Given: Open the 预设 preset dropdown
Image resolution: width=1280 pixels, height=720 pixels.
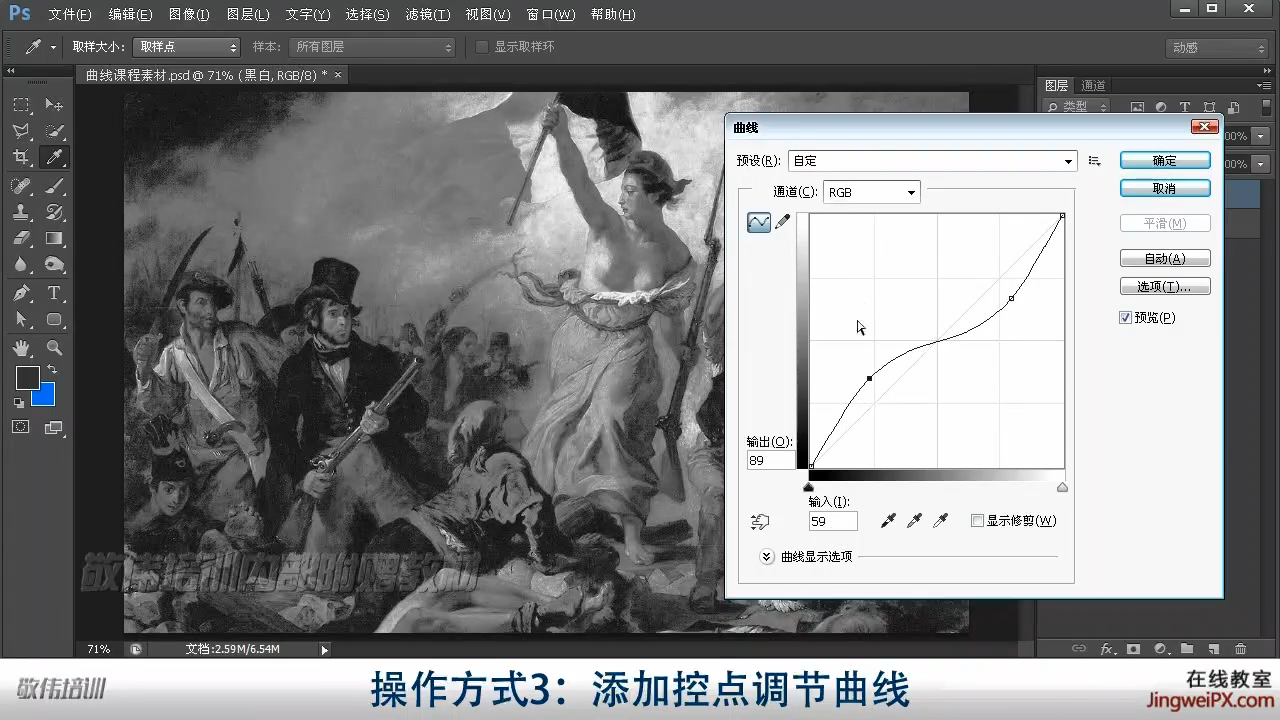Looking at the screenshot, I should 932,161.
